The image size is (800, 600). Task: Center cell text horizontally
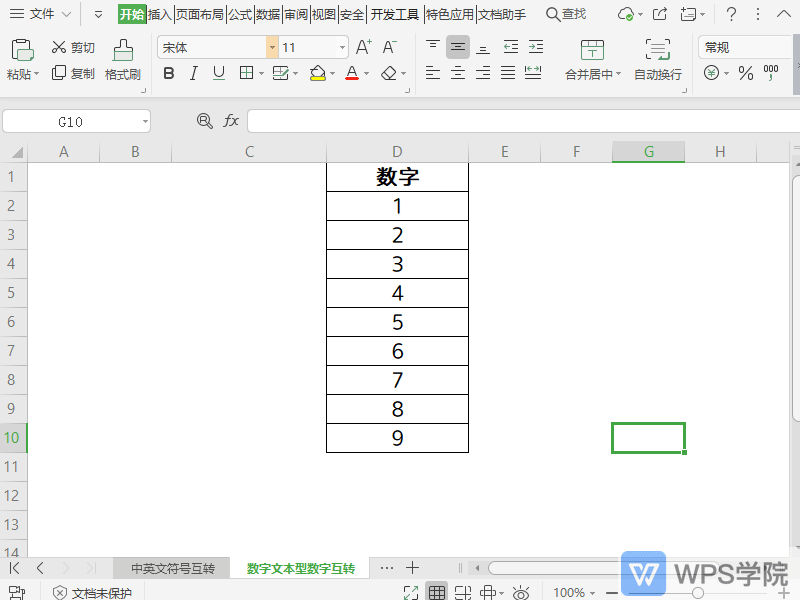(x=458, y=73)
